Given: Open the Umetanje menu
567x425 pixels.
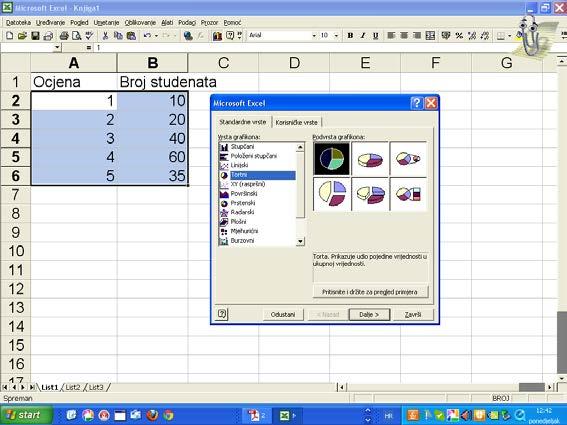Looking at the screenshot, I should (x=106, y=22).
